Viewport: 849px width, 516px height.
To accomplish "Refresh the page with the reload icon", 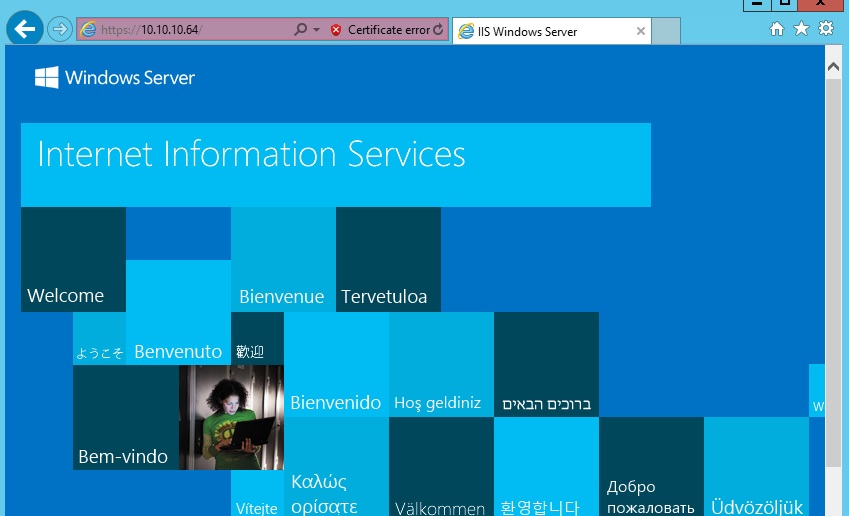I will pos(438,29).
